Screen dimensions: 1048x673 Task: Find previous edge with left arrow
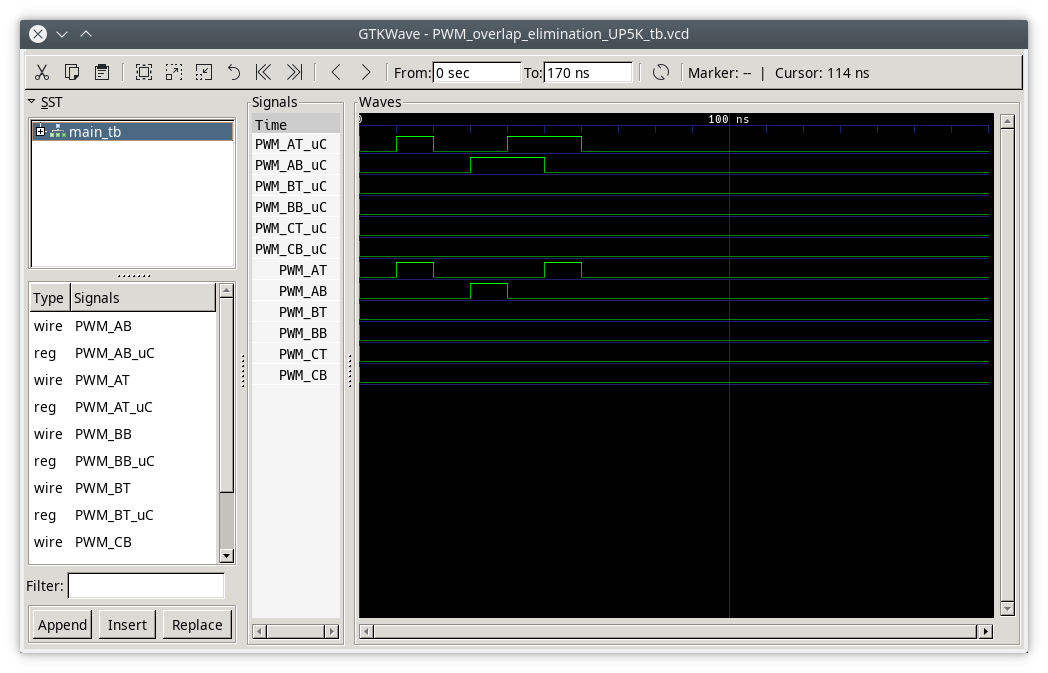[x=336, y=72]
